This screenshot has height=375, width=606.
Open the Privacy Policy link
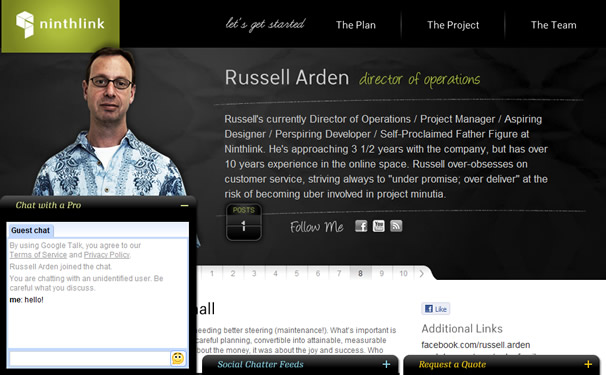[x=107, y=255]
